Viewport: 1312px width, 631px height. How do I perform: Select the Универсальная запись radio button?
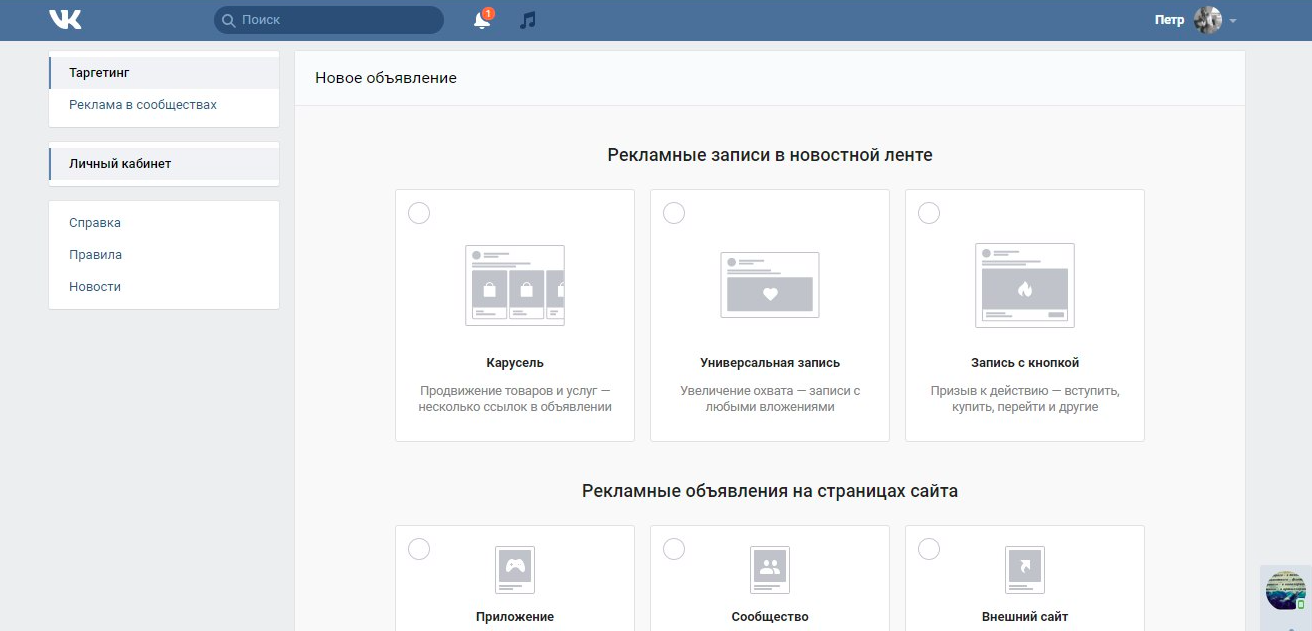674,213
